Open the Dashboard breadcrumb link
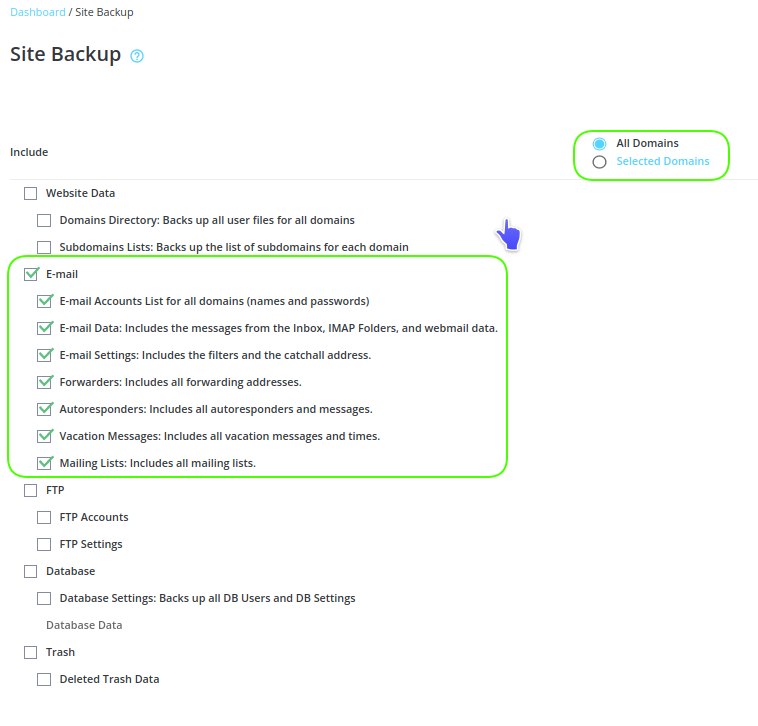 pos(37,12)
